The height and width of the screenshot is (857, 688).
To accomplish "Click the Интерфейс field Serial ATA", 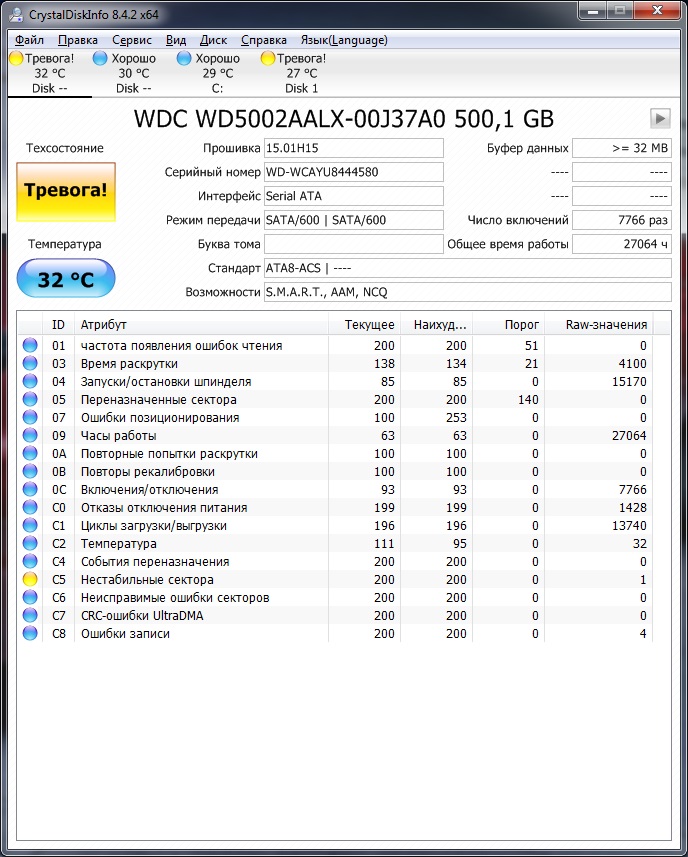I will tap(354, 196).
